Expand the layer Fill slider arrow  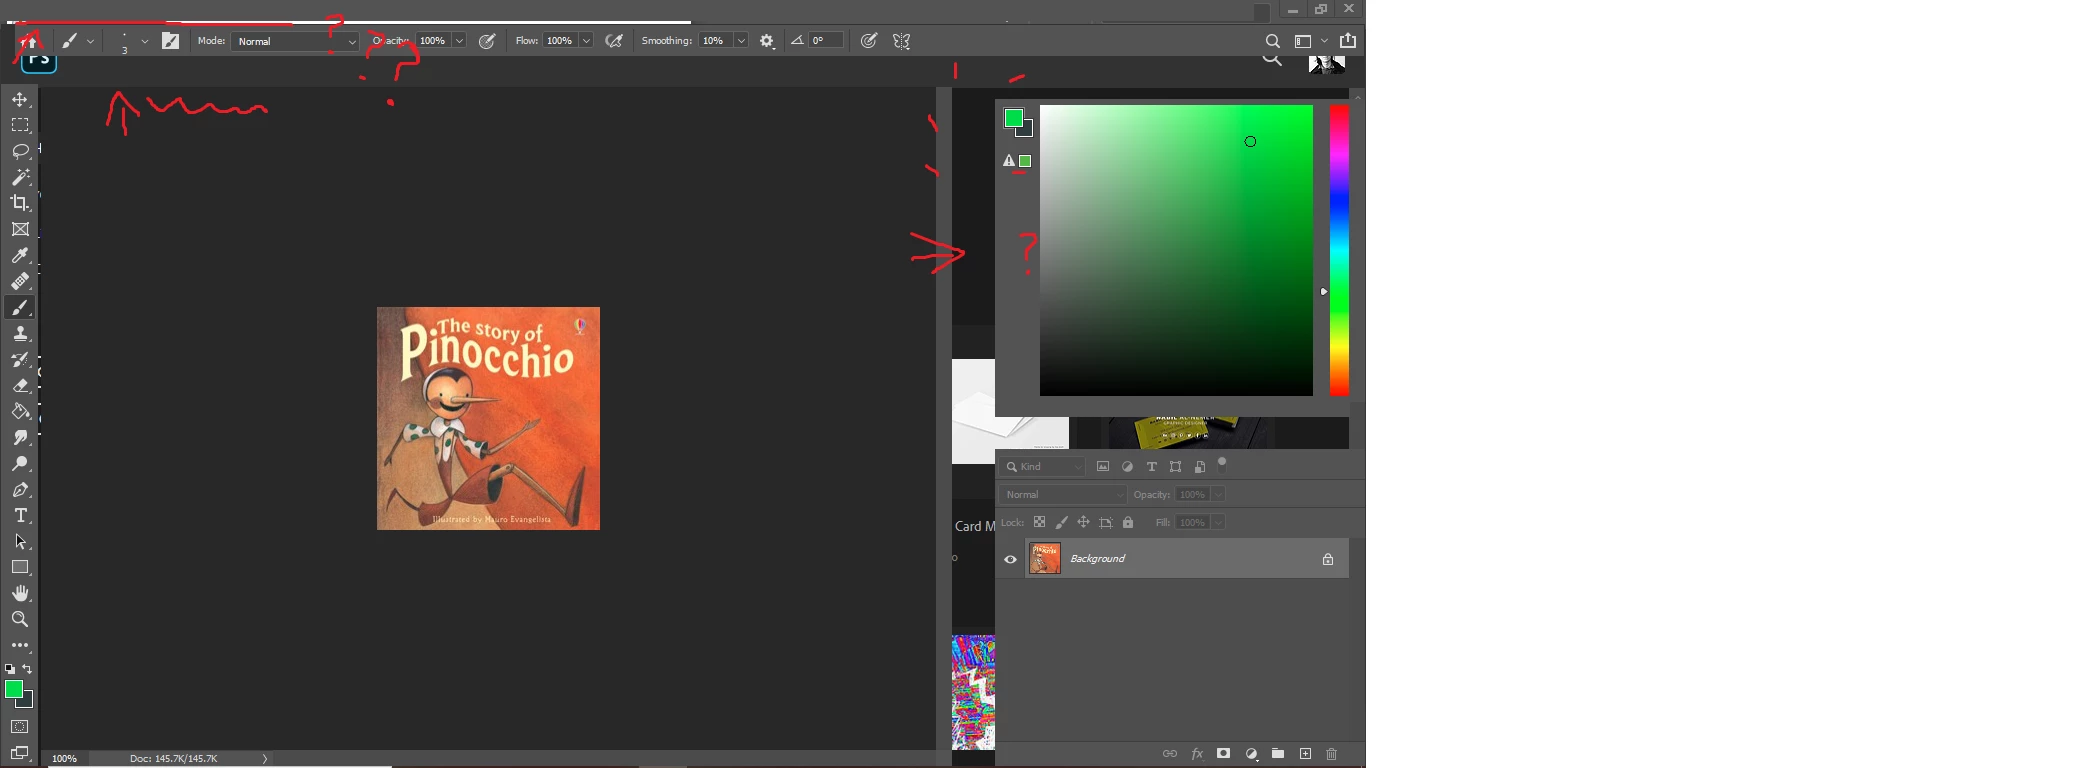click(1218, 523)
